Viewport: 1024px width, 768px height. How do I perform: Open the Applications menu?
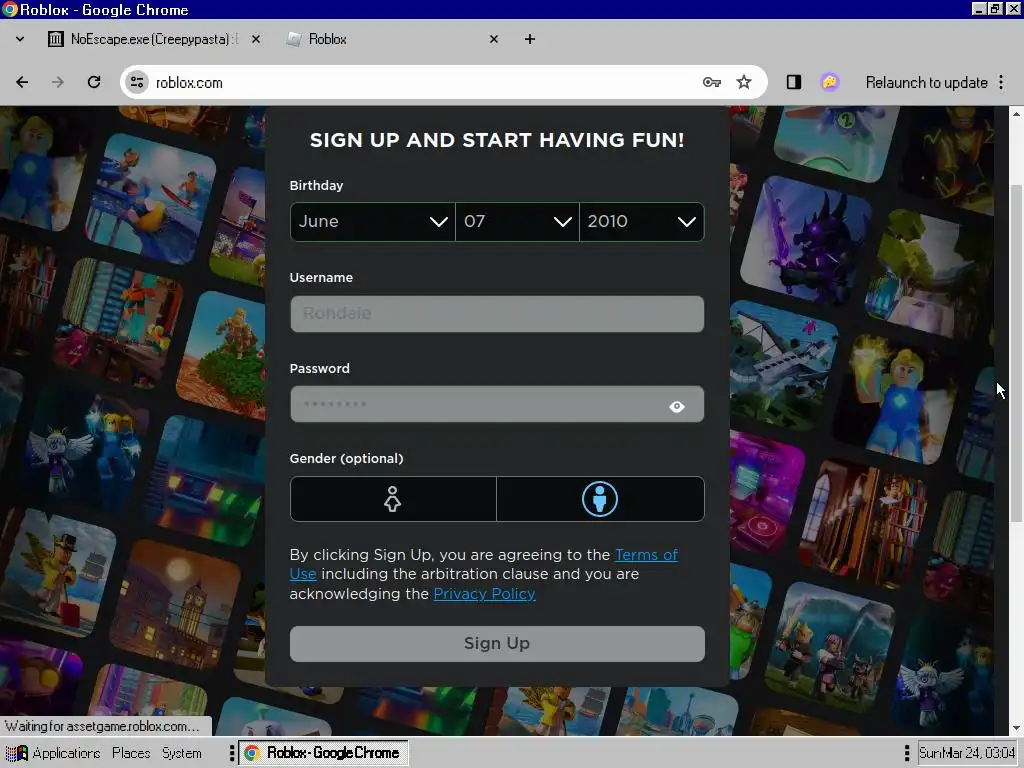click(66, 753)
